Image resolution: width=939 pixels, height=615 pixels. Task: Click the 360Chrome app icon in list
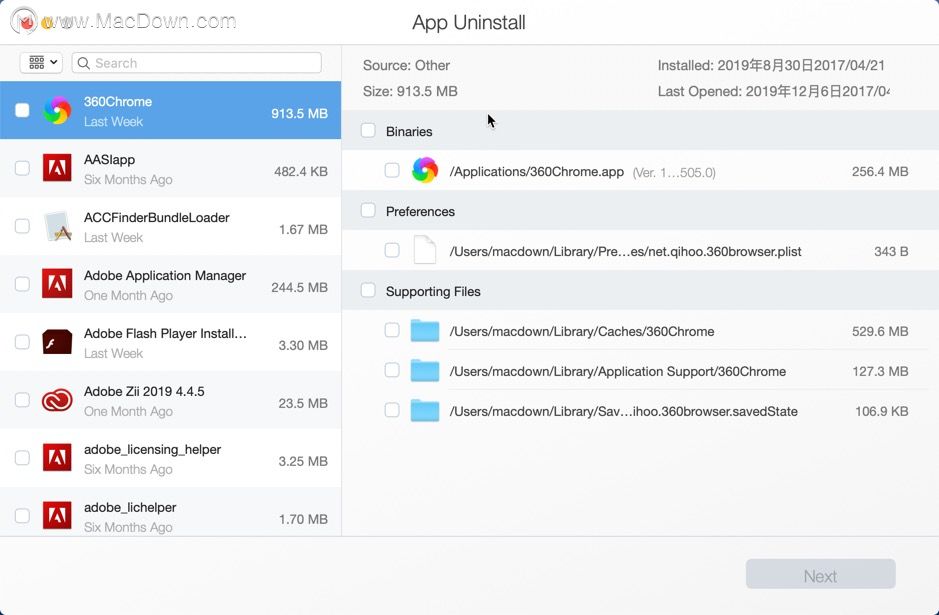pyautogui.click(x=57, y=110)
